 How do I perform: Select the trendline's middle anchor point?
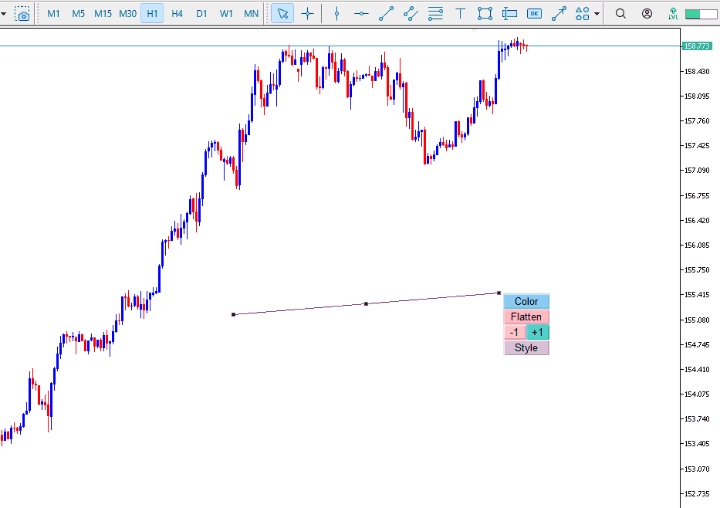point(366,303)
